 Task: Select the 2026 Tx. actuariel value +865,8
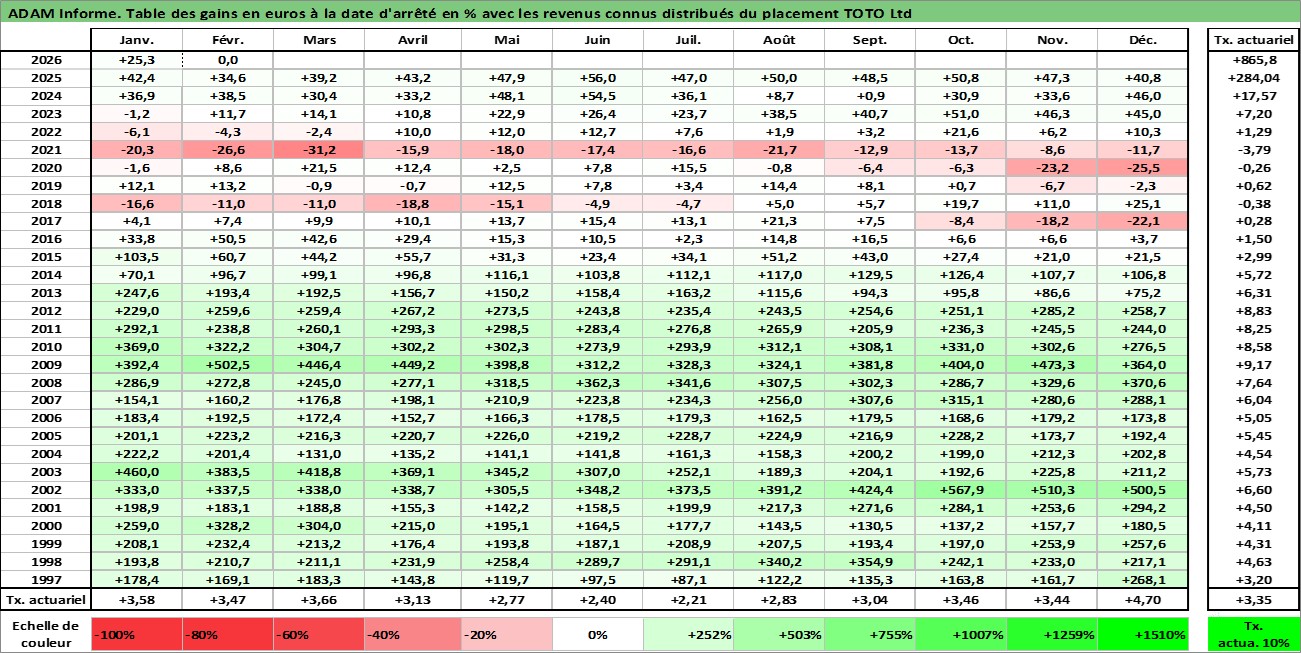(x=1253, y=60)
